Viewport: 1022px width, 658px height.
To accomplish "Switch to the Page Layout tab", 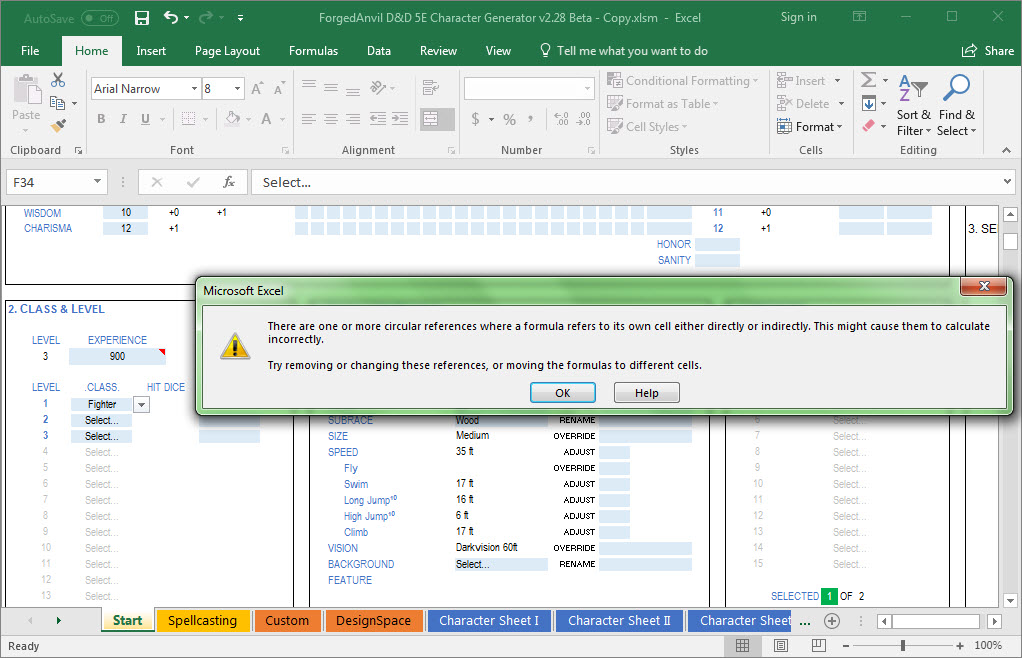I will tap(227, 51).
